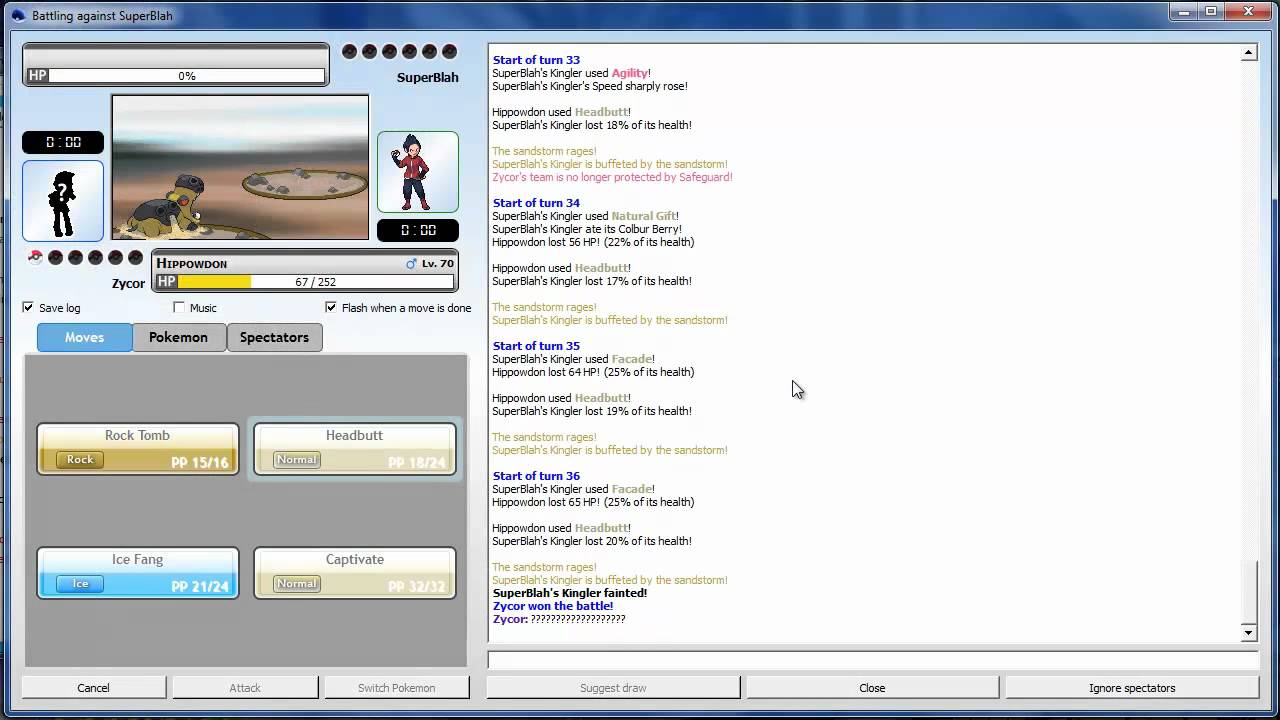This screenshot has height=720, width=1280.
Task: Click the chat message input field
Action: [872, 659]
